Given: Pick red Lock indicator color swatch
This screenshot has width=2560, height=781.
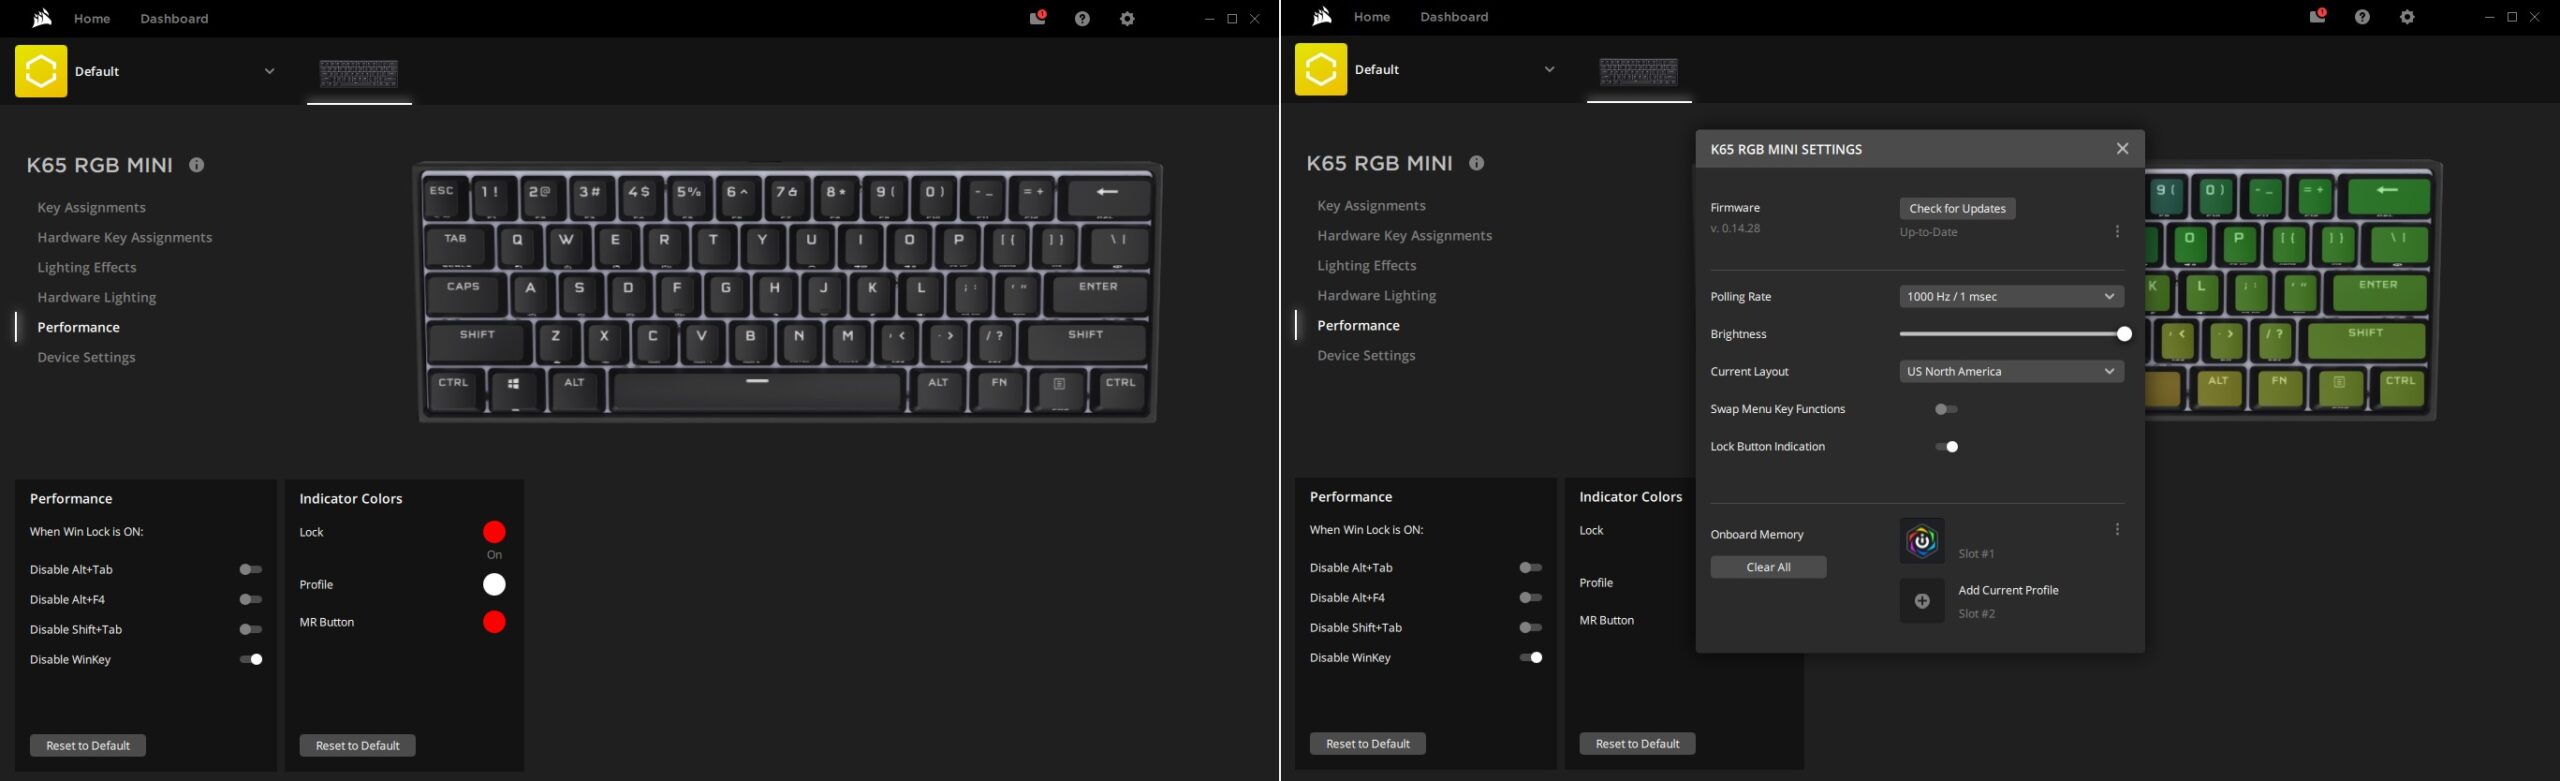Looking at the screenshot, I should pyautogui.click(x=494, y=532).
